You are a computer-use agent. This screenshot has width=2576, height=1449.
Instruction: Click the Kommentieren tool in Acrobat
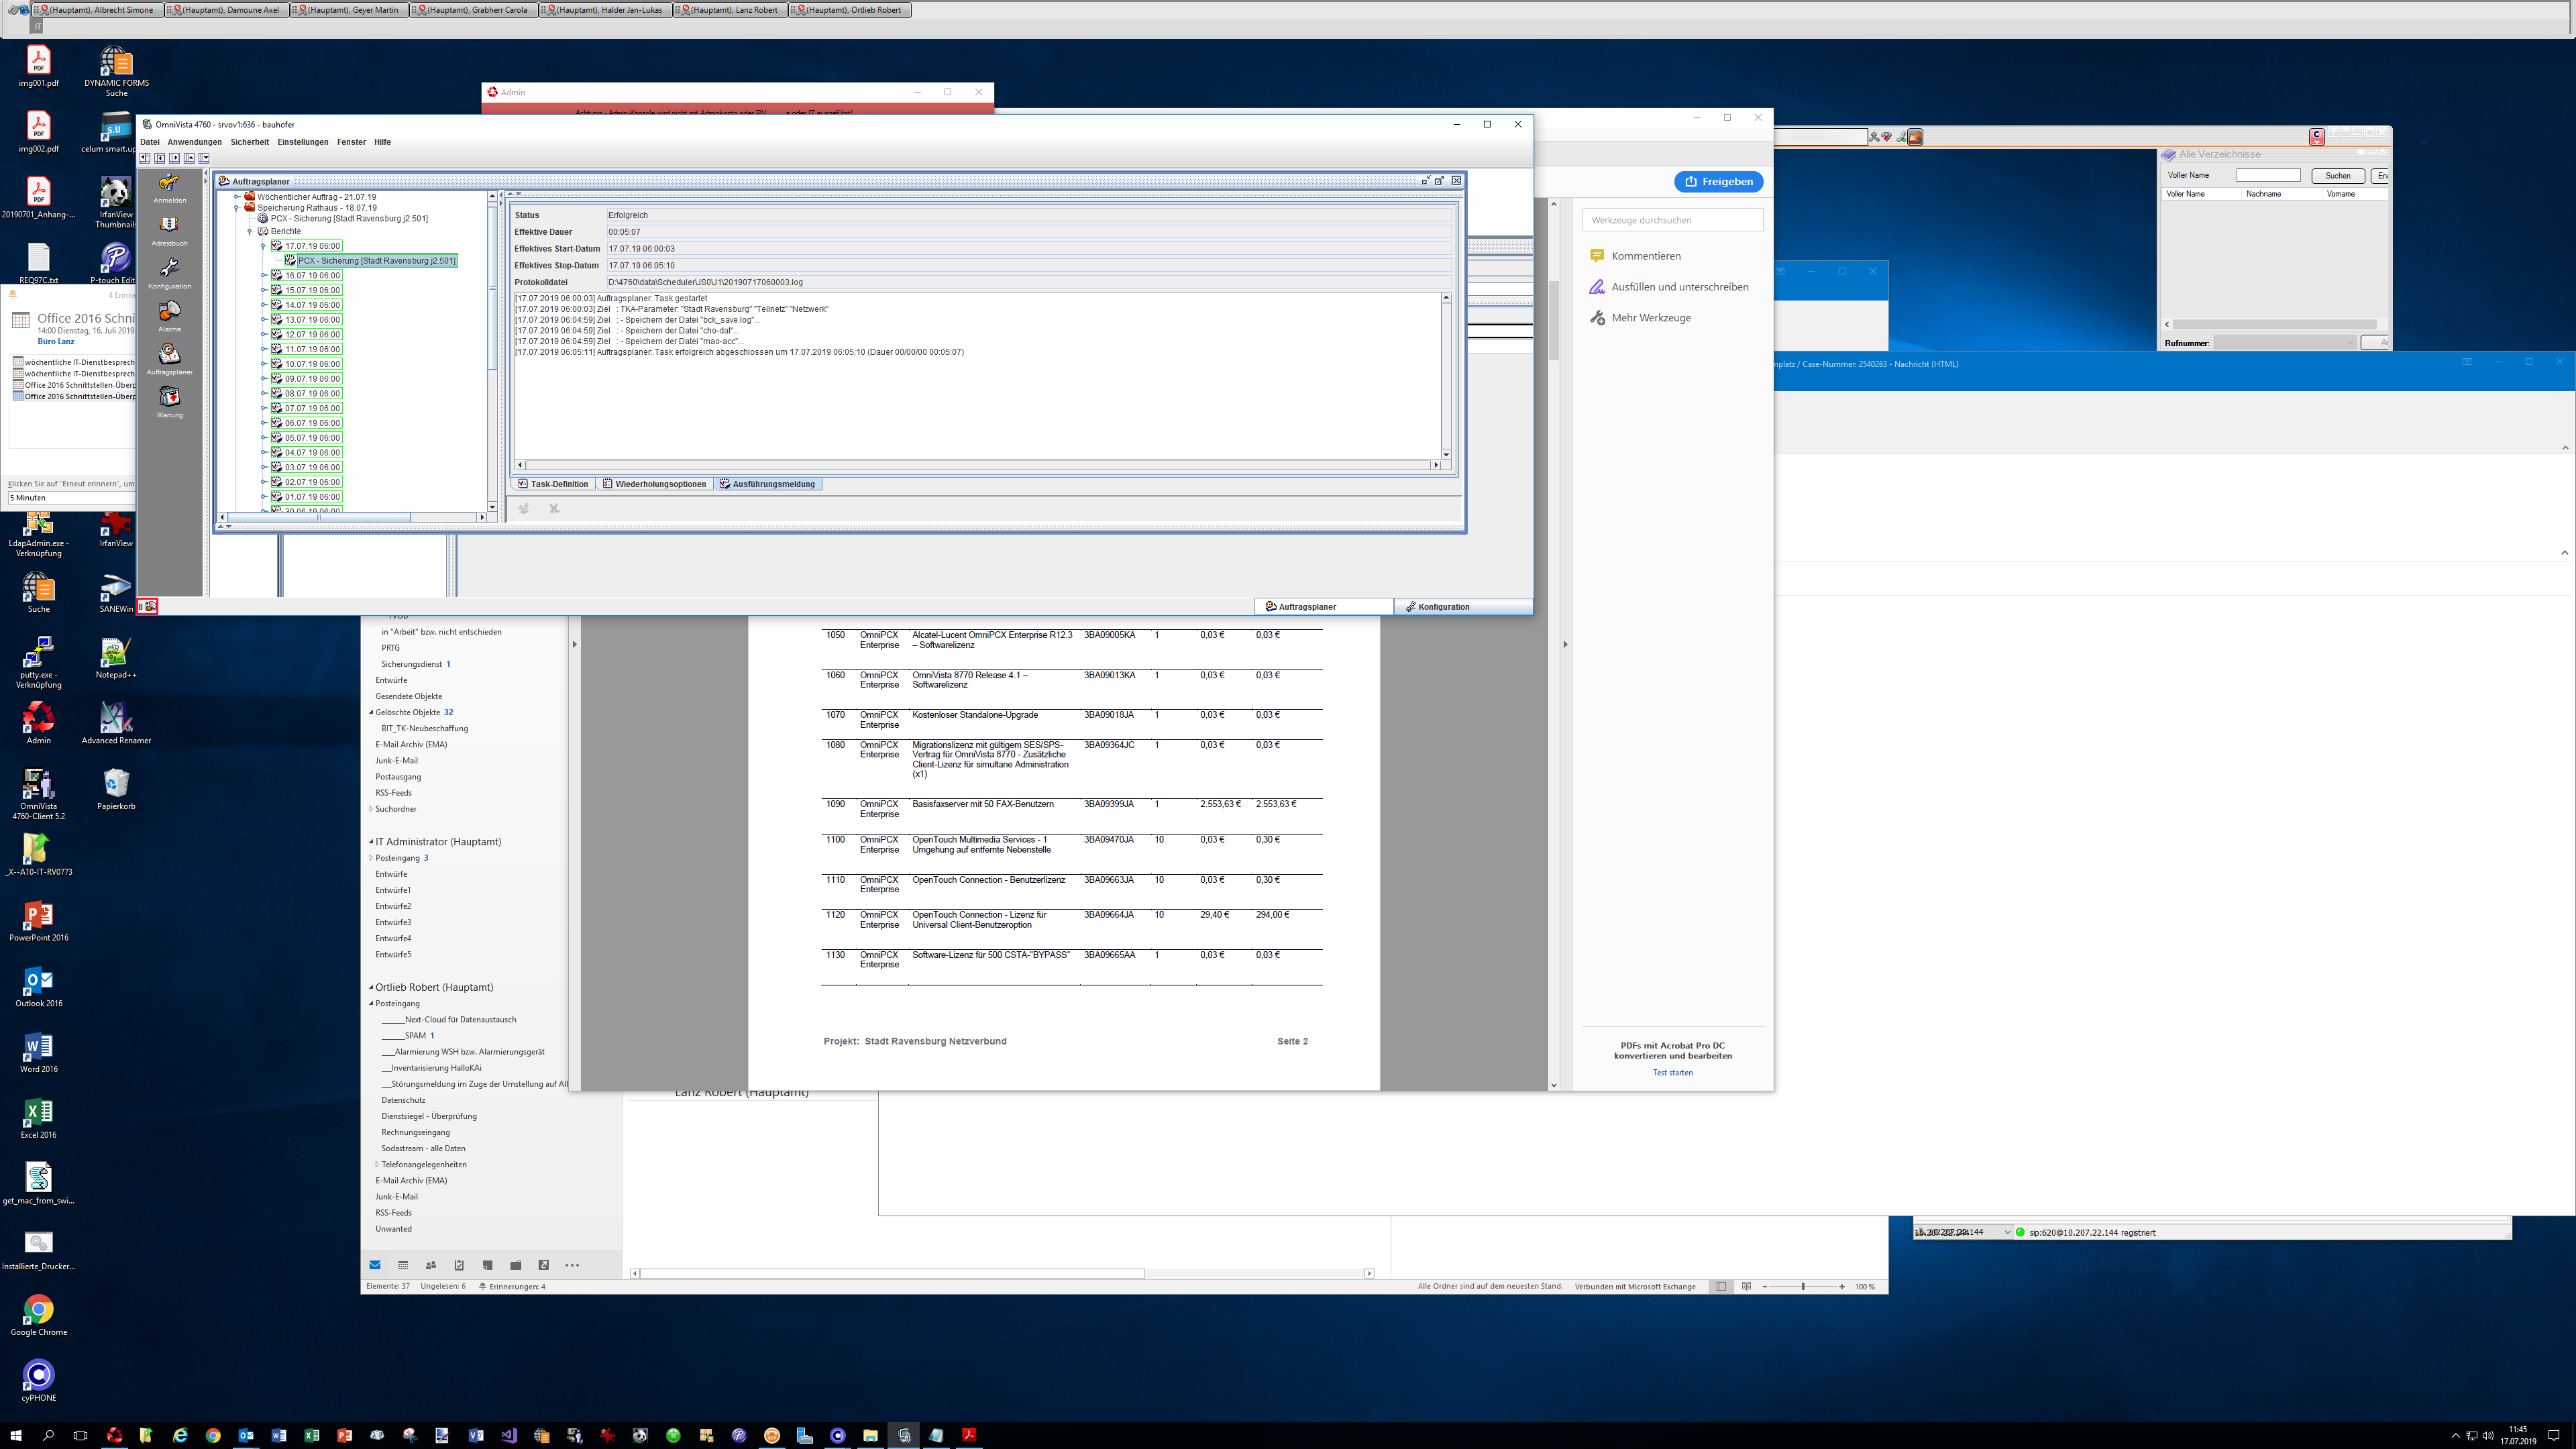tap(1645, 256)
